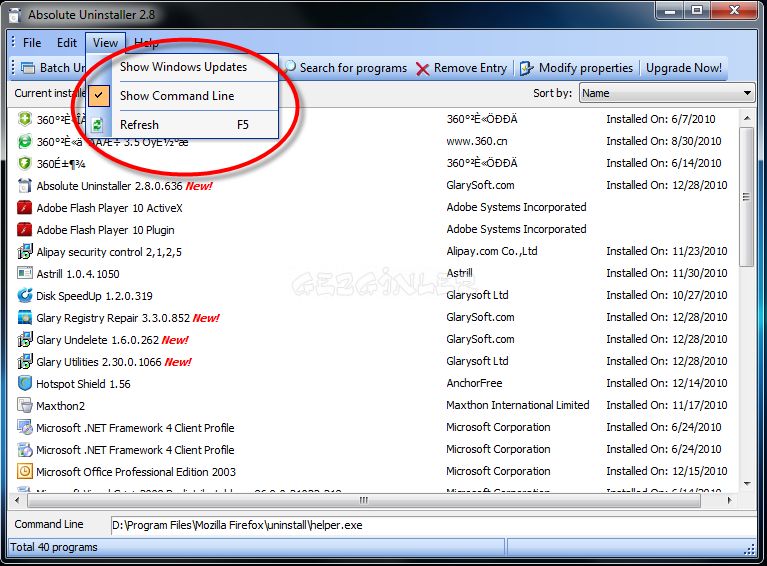The height and width of the screenshot is (566, 767).
Task: Click www.360.cn publisher text
Action: coord(476,141)
